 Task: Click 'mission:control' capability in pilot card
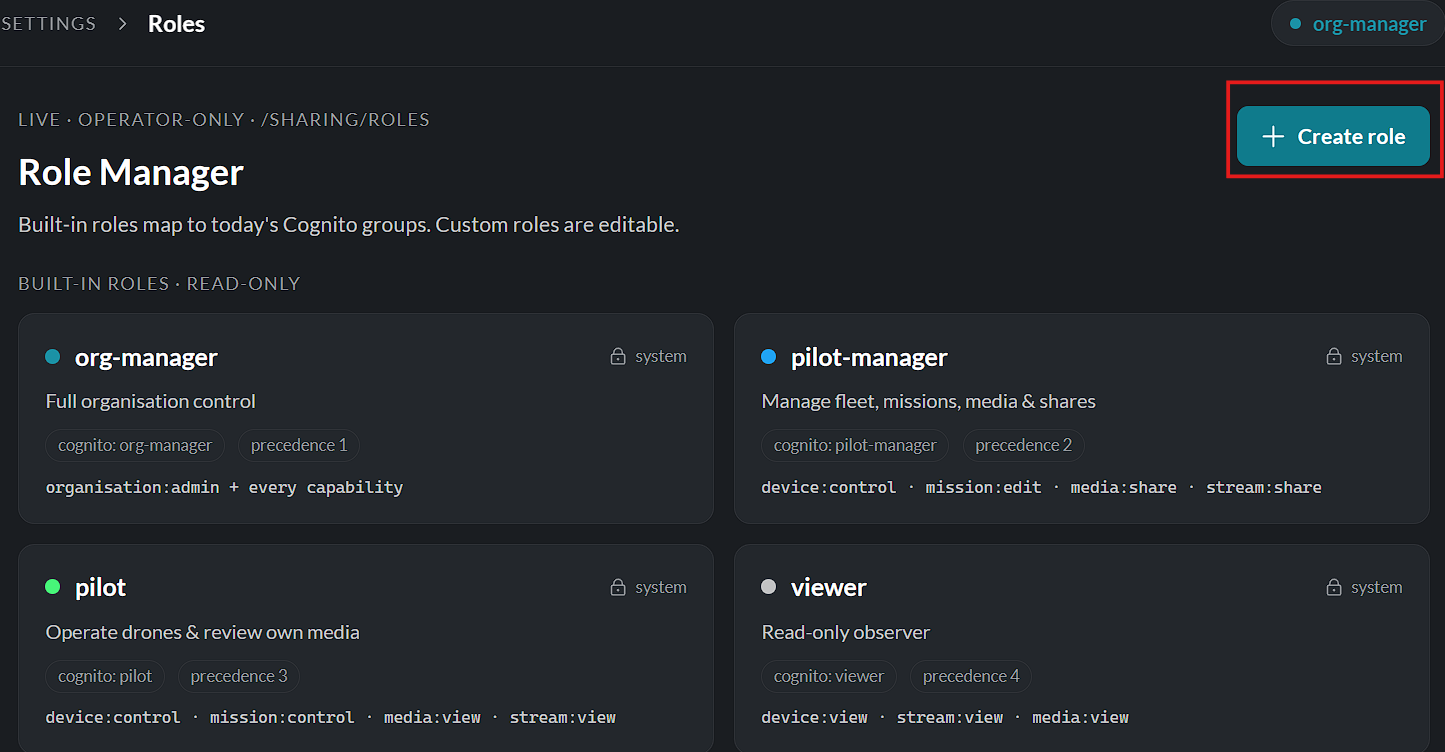282,718
